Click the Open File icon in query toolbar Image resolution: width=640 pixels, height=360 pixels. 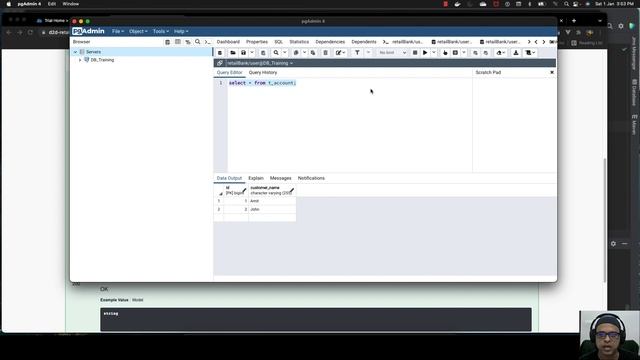click(x=233, y=53)
